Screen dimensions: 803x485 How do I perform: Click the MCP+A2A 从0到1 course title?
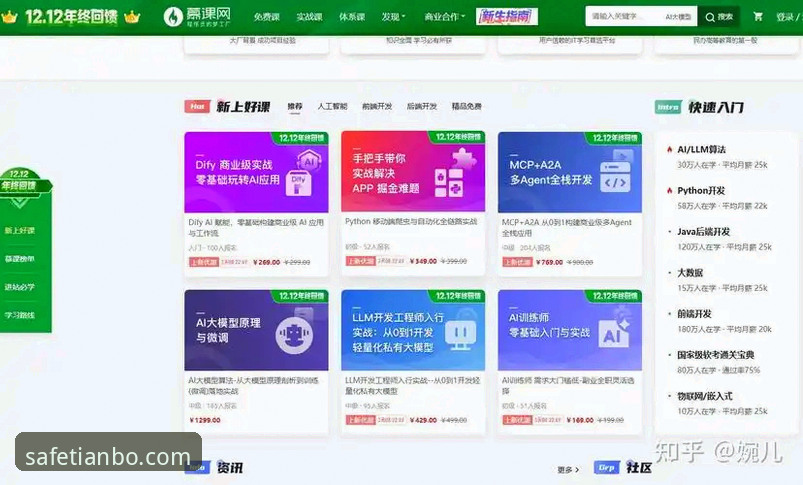567,228
